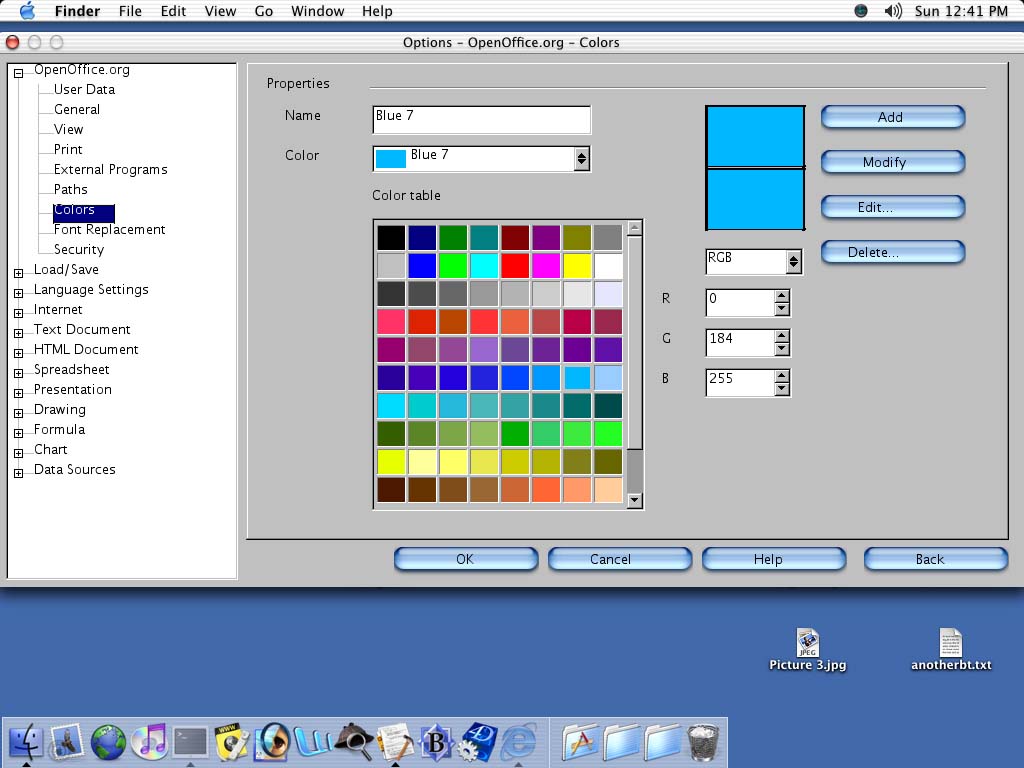Pick the black swatch in color table
Screen dimensions: 1024x768
click(391, 238)
